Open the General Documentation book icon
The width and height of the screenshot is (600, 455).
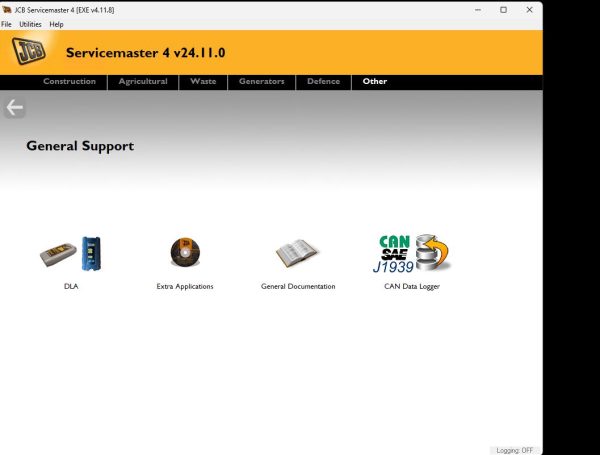click(x=297, y=253)
